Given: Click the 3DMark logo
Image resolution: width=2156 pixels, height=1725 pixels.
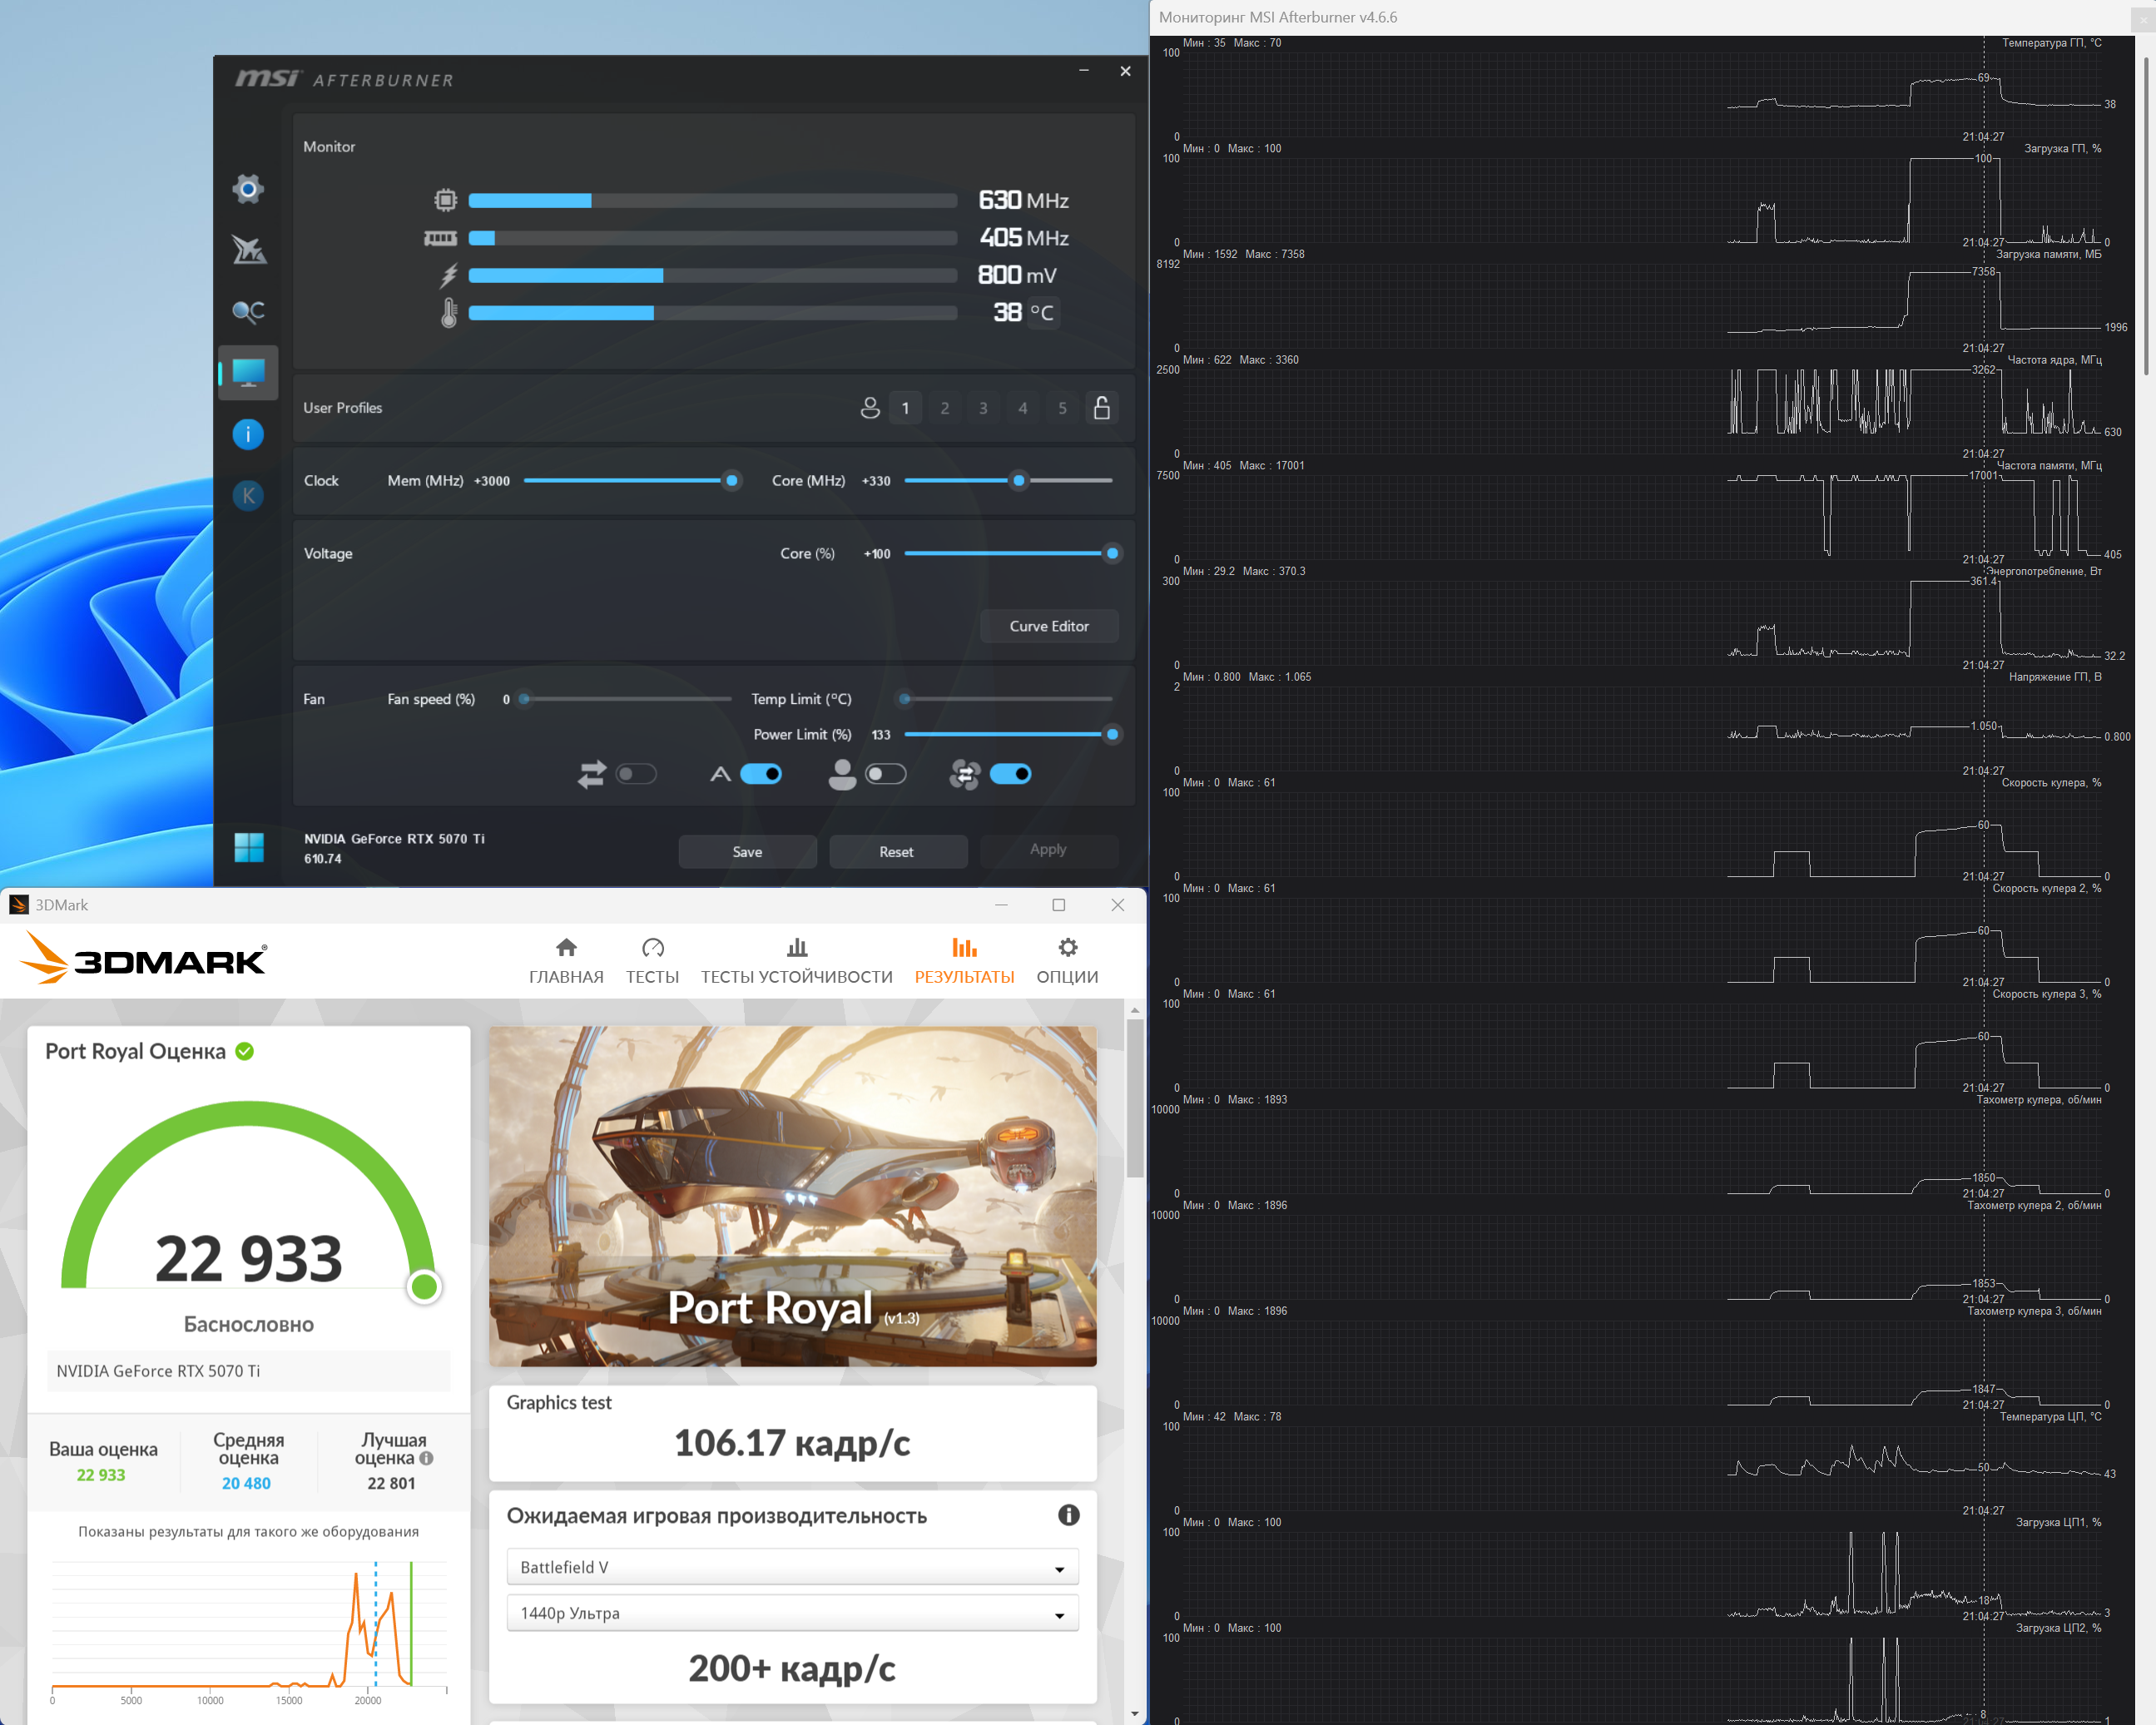Looking at the screenshot, I should pos(143,958).
